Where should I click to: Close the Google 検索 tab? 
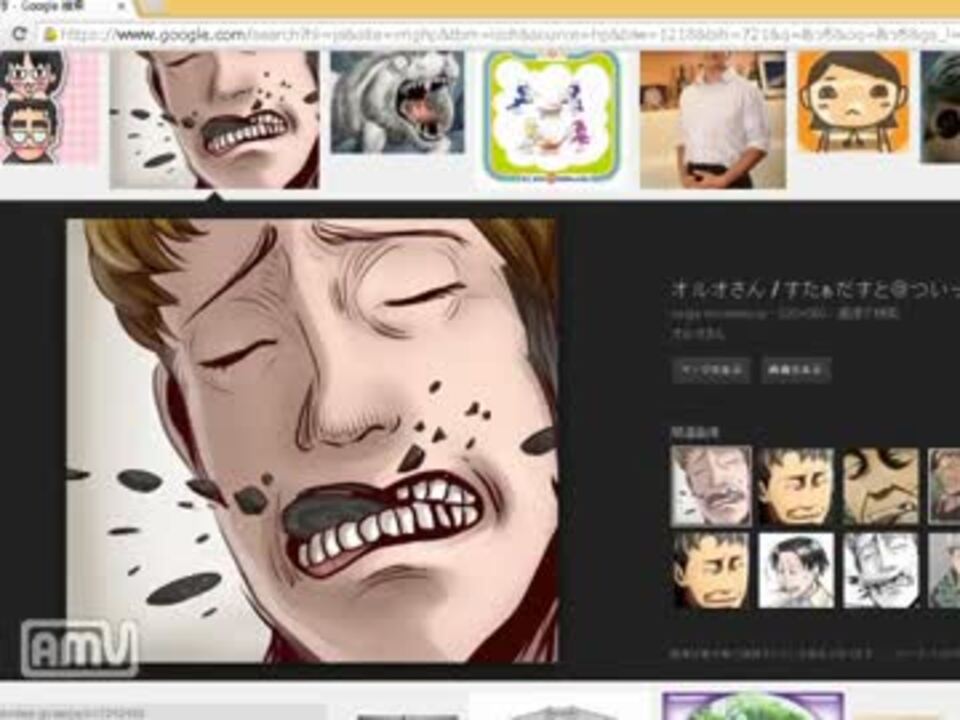[x=121, y=7]
